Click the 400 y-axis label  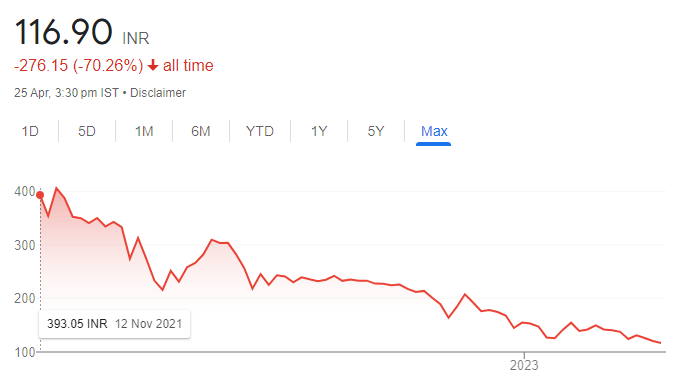[x=25, y=192]
